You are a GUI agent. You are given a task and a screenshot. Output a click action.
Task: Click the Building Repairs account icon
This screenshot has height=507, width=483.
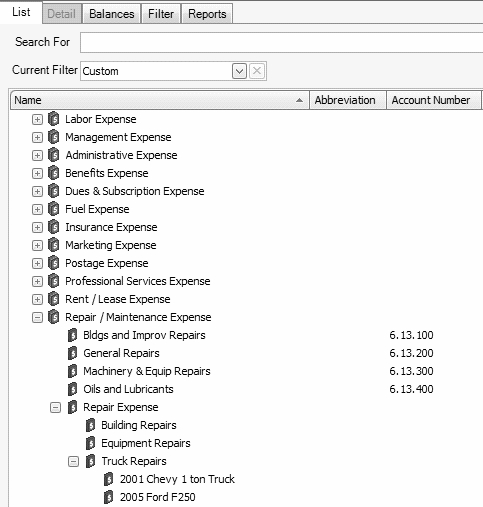pos(90,425)
